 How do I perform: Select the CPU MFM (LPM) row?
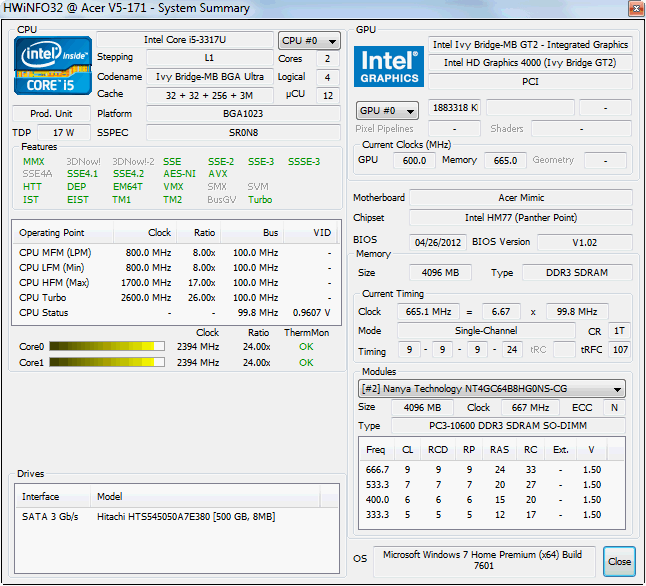coord(175,253)
